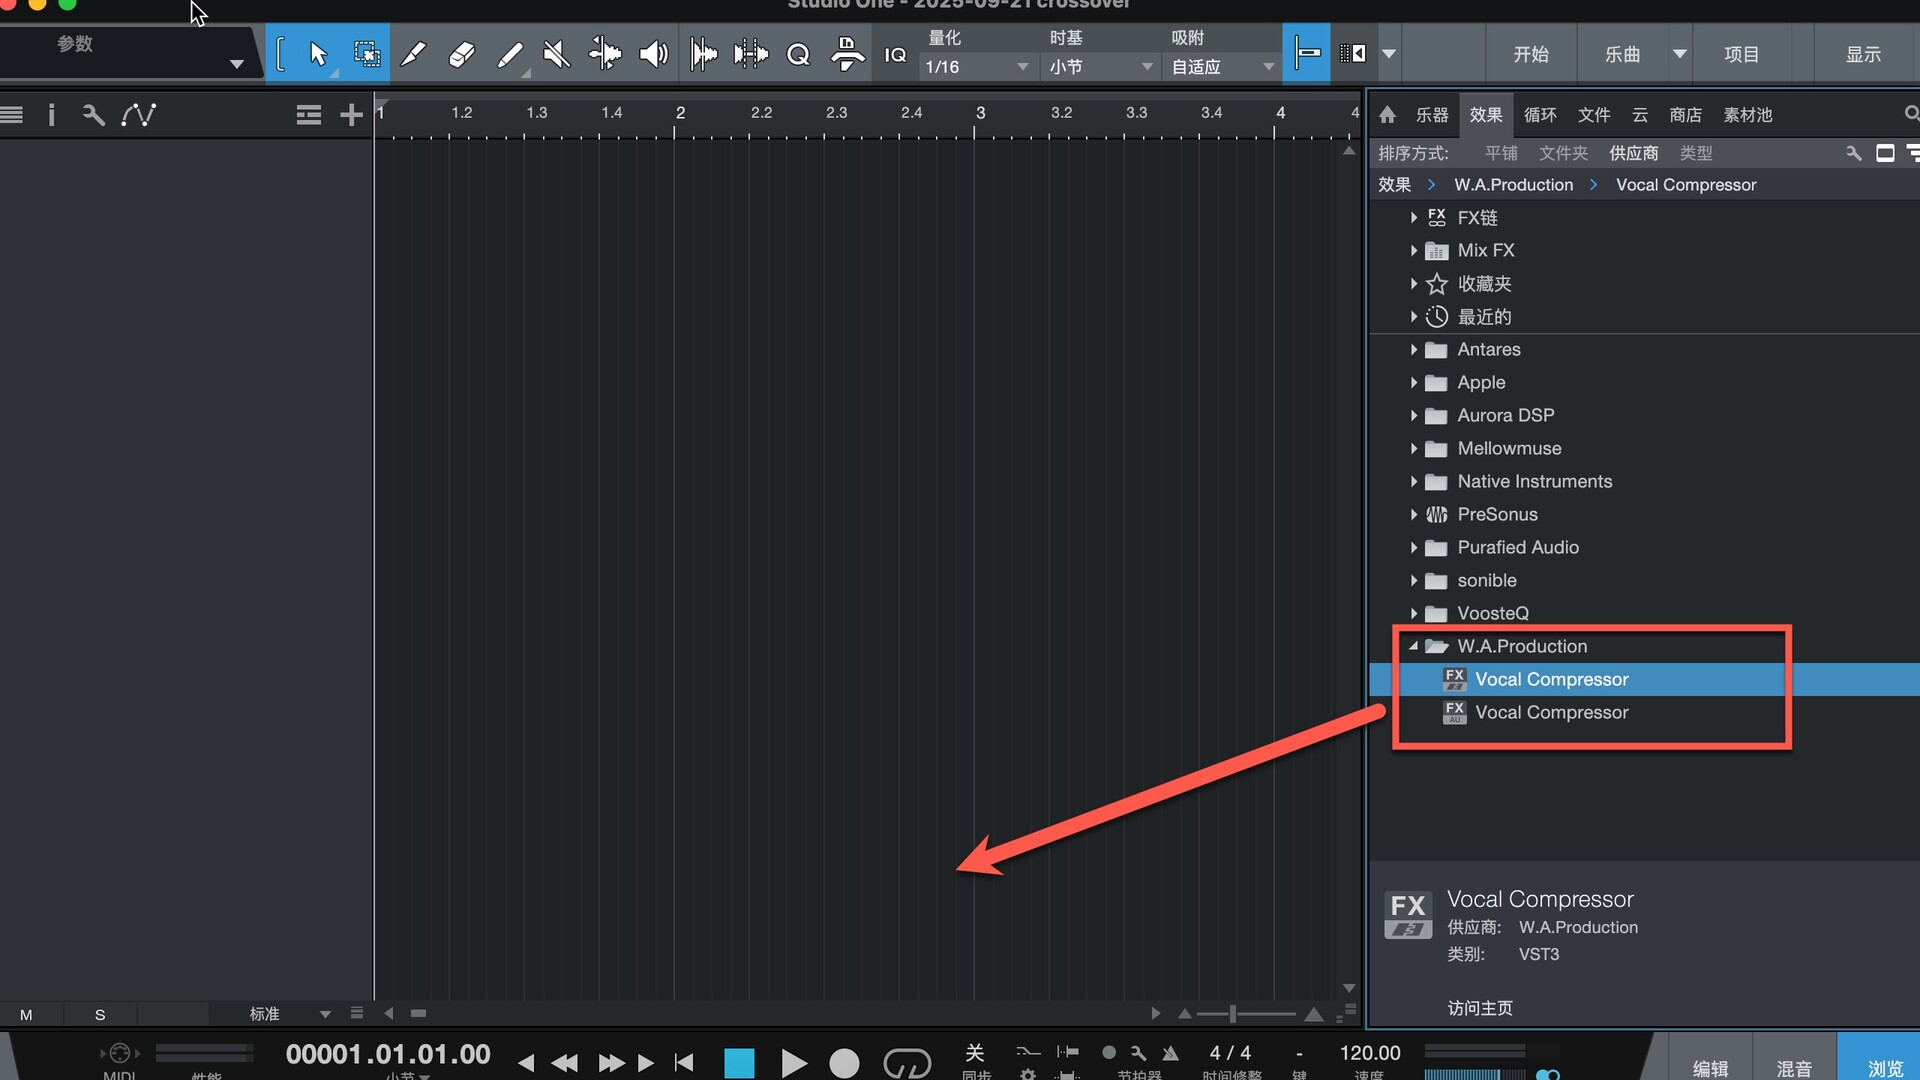Viewport: 1920px width, 1080px height.
Task: Select the Range tool
Action: [367, 54]
